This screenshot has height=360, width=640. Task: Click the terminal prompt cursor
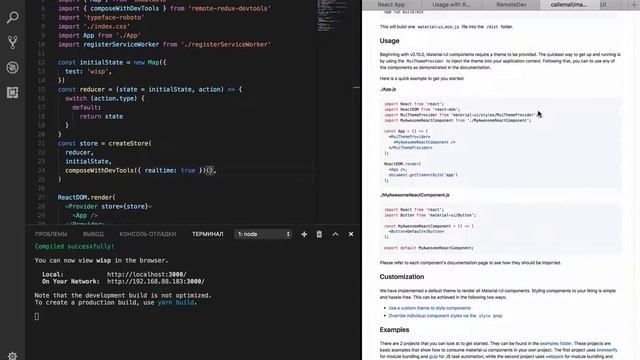pos(37,316)
